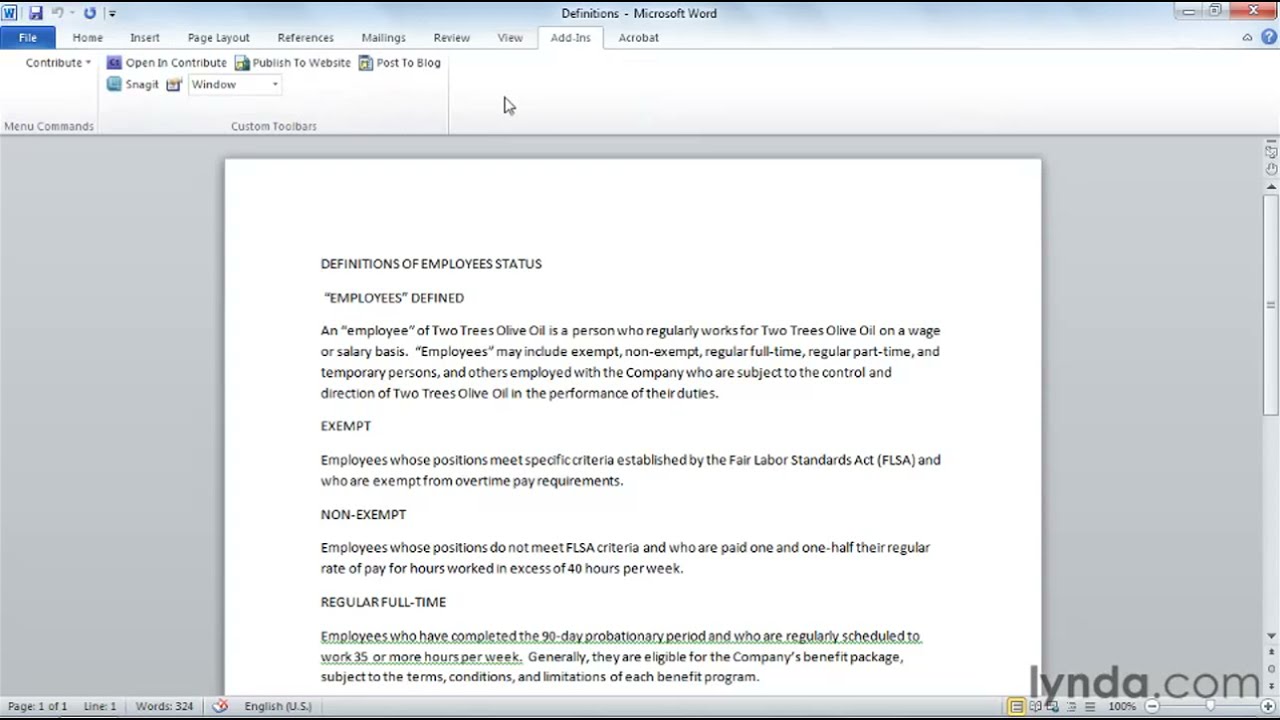Click the zoom out minus button
The width and height of the screenshot is (1280, 720).
1151,707
